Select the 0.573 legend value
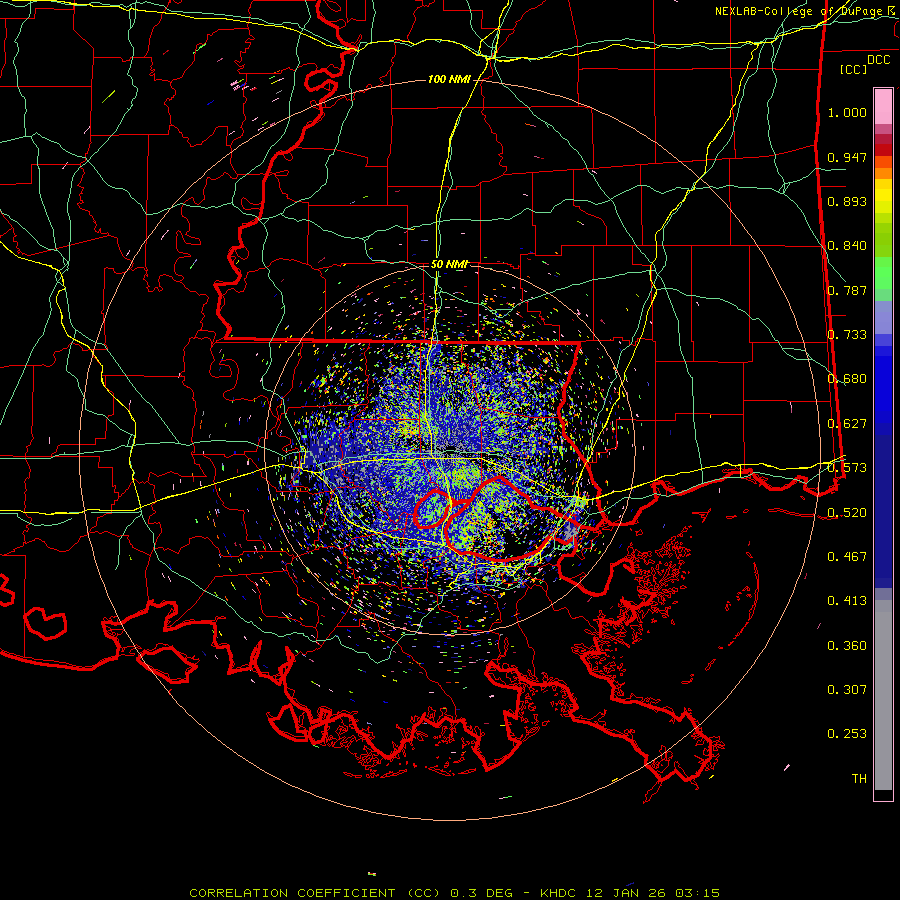Viewport: 900px width, 900px height. [847, 468]
